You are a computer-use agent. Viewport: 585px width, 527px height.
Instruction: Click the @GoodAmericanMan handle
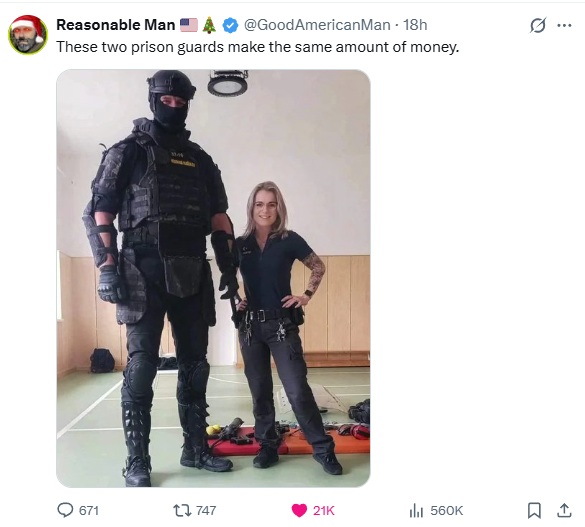(x=317, y=25)
